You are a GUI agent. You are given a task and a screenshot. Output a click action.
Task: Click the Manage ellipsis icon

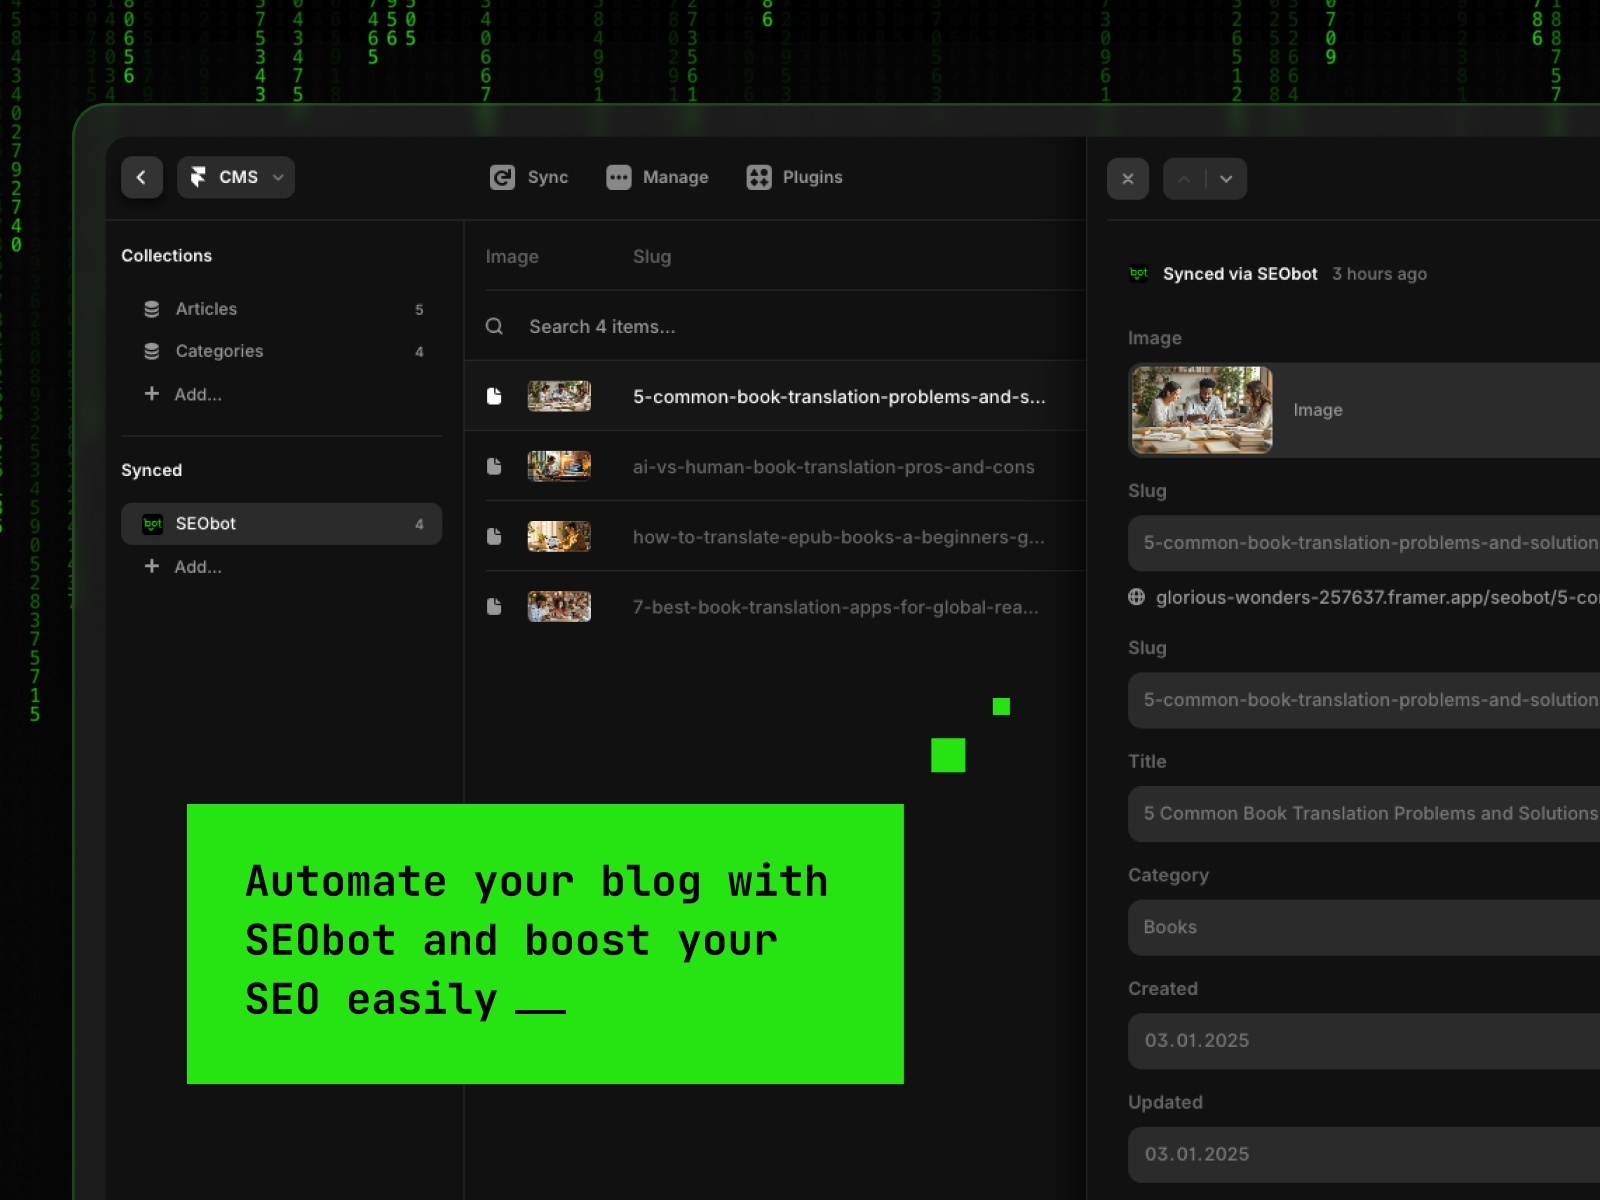click(x=619, y=177)
